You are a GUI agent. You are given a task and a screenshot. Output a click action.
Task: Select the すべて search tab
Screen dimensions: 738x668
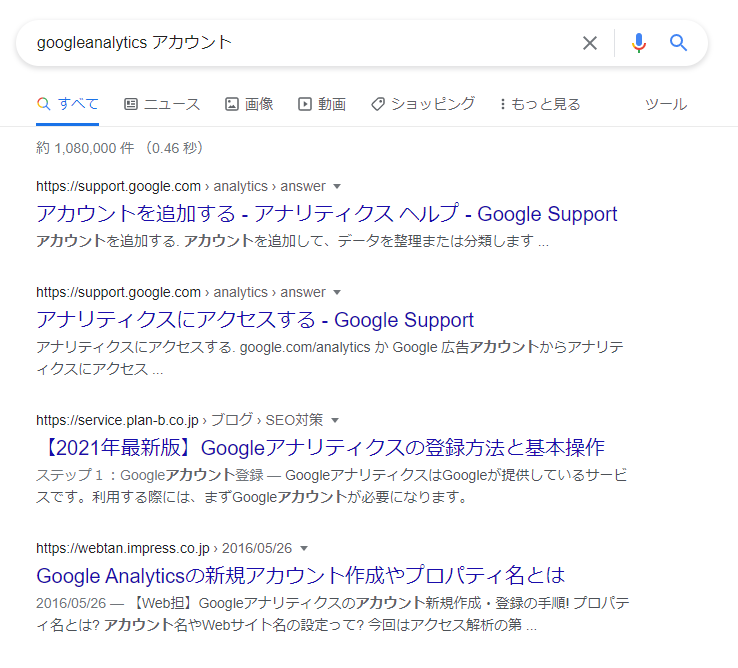tap(68, 104)
